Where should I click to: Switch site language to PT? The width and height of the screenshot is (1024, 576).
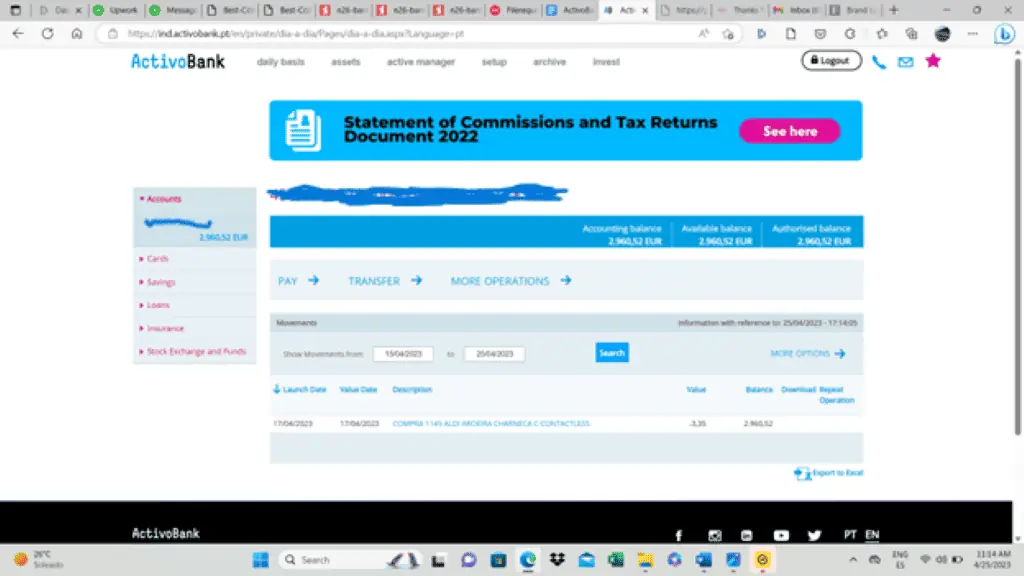pos(850,535)
